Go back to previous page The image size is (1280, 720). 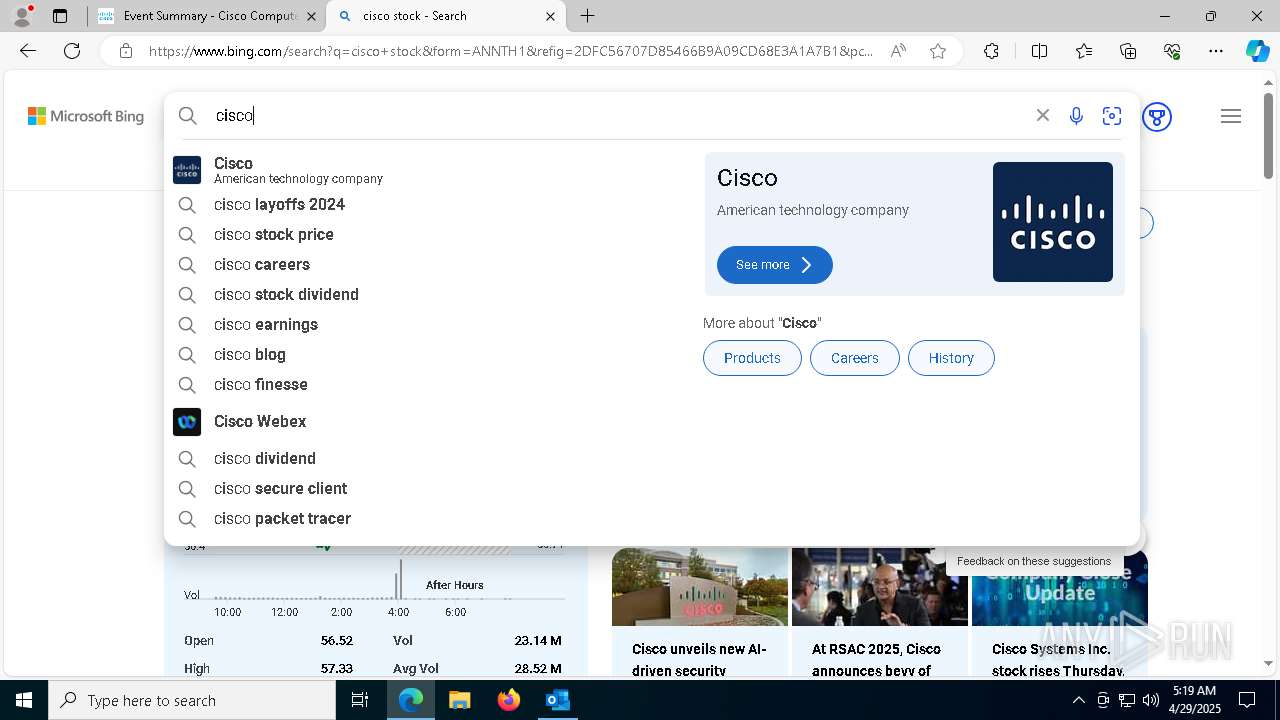pos(28,51)
